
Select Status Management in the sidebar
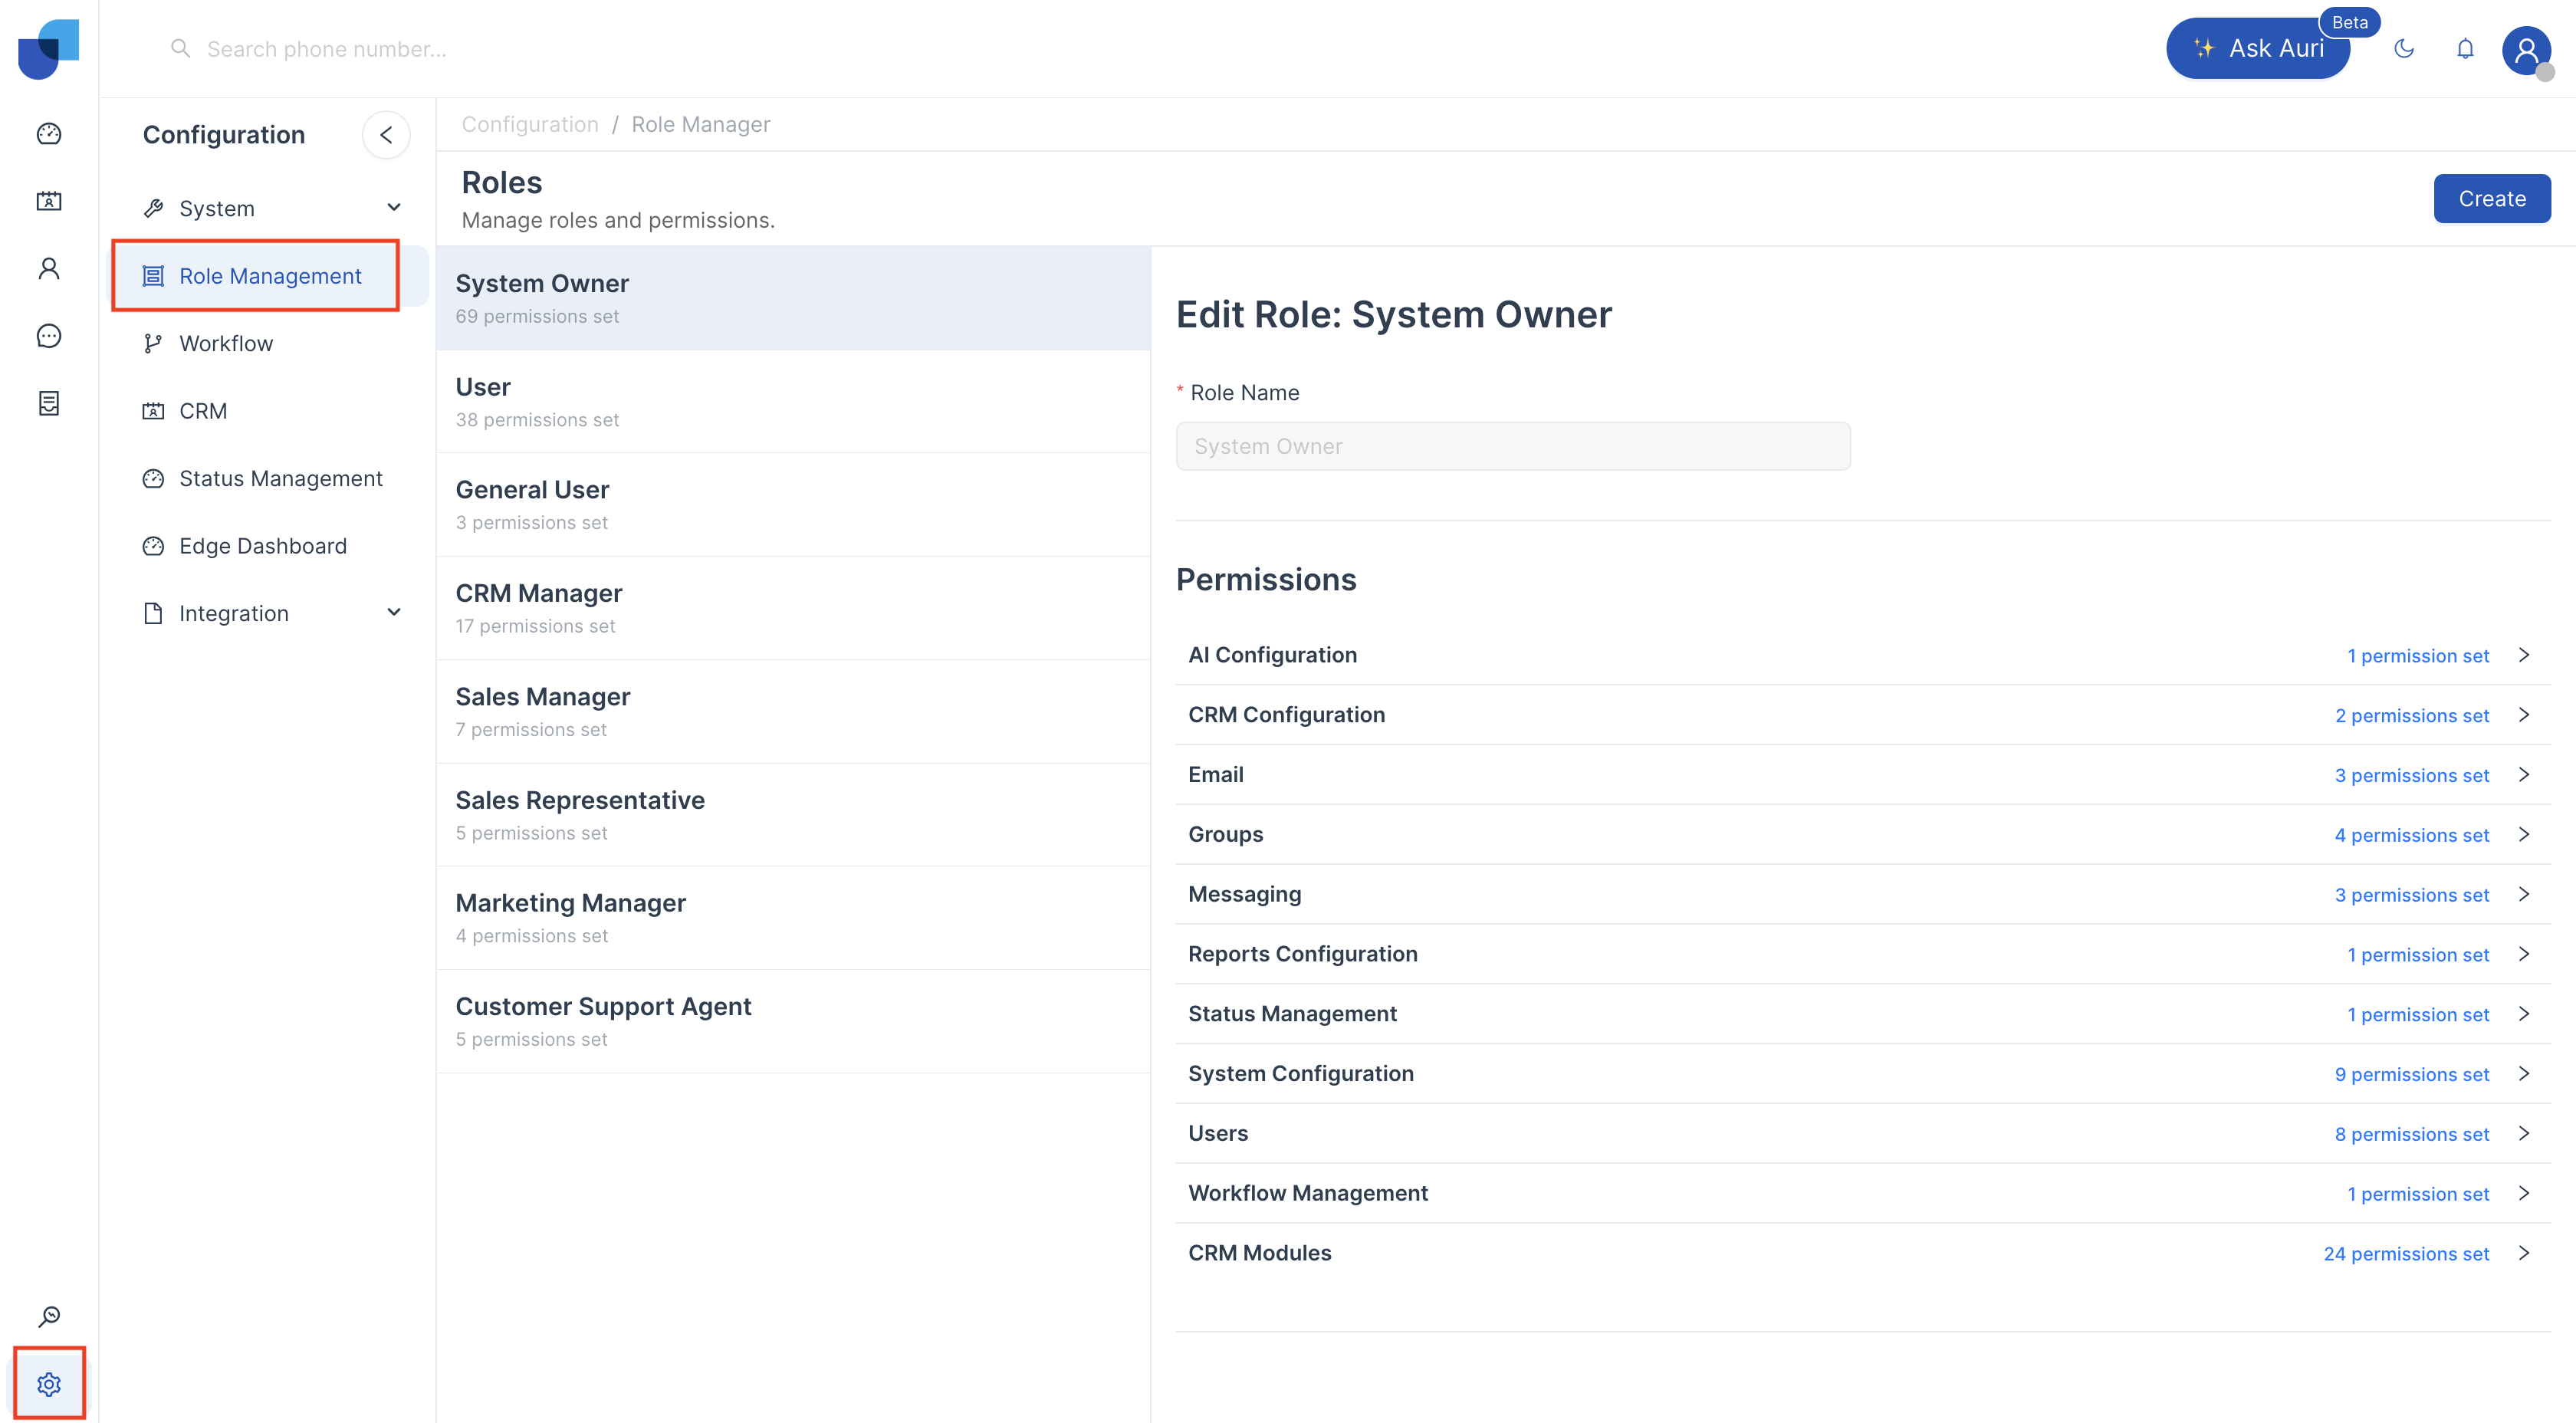pos(280,478)
